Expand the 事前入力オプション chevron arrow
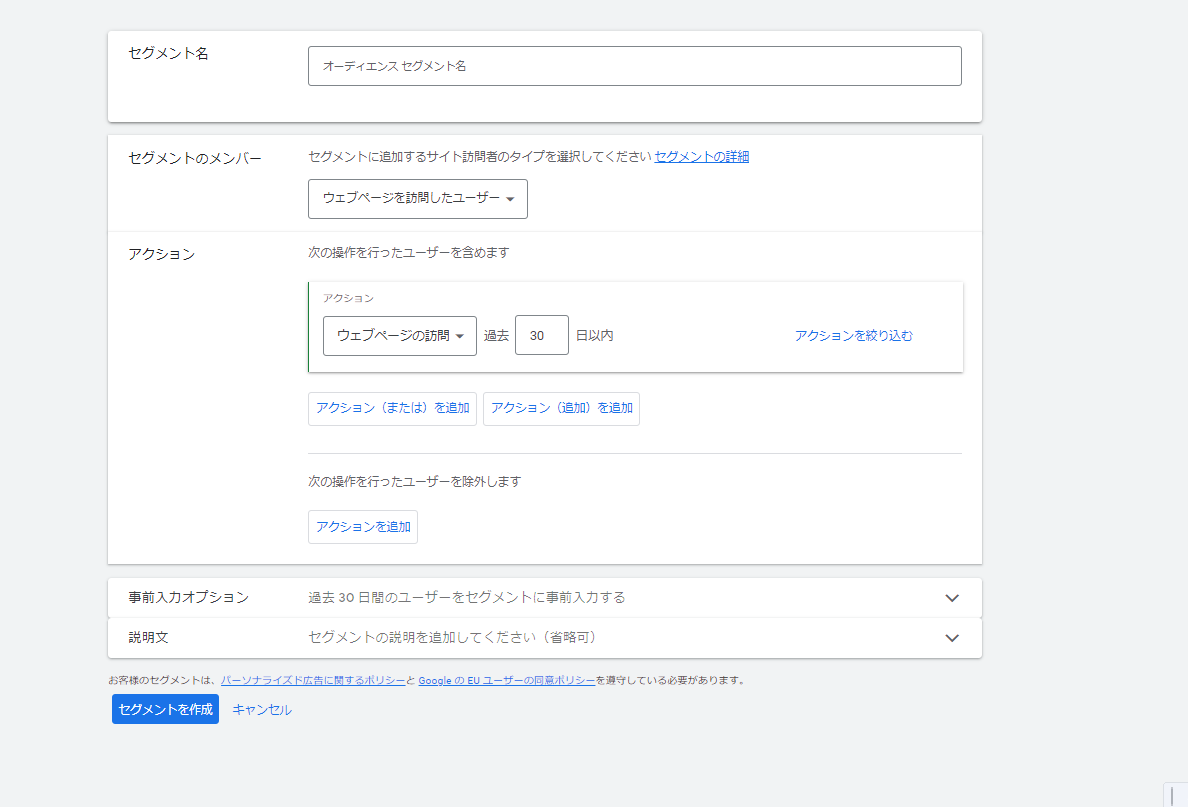The image size is (1188, 807). [951, 598]
